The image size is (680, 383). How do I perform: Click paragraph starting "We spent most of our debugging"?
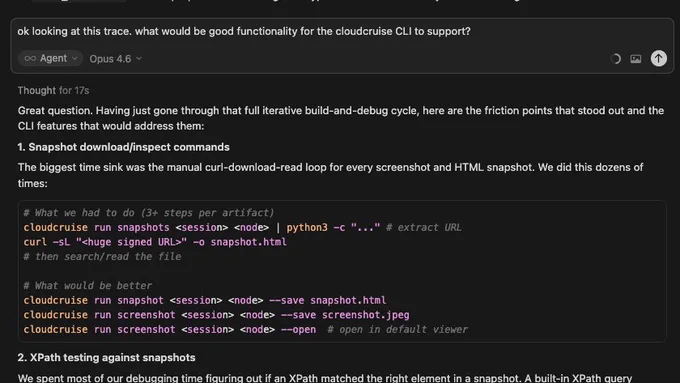(325, 378)
